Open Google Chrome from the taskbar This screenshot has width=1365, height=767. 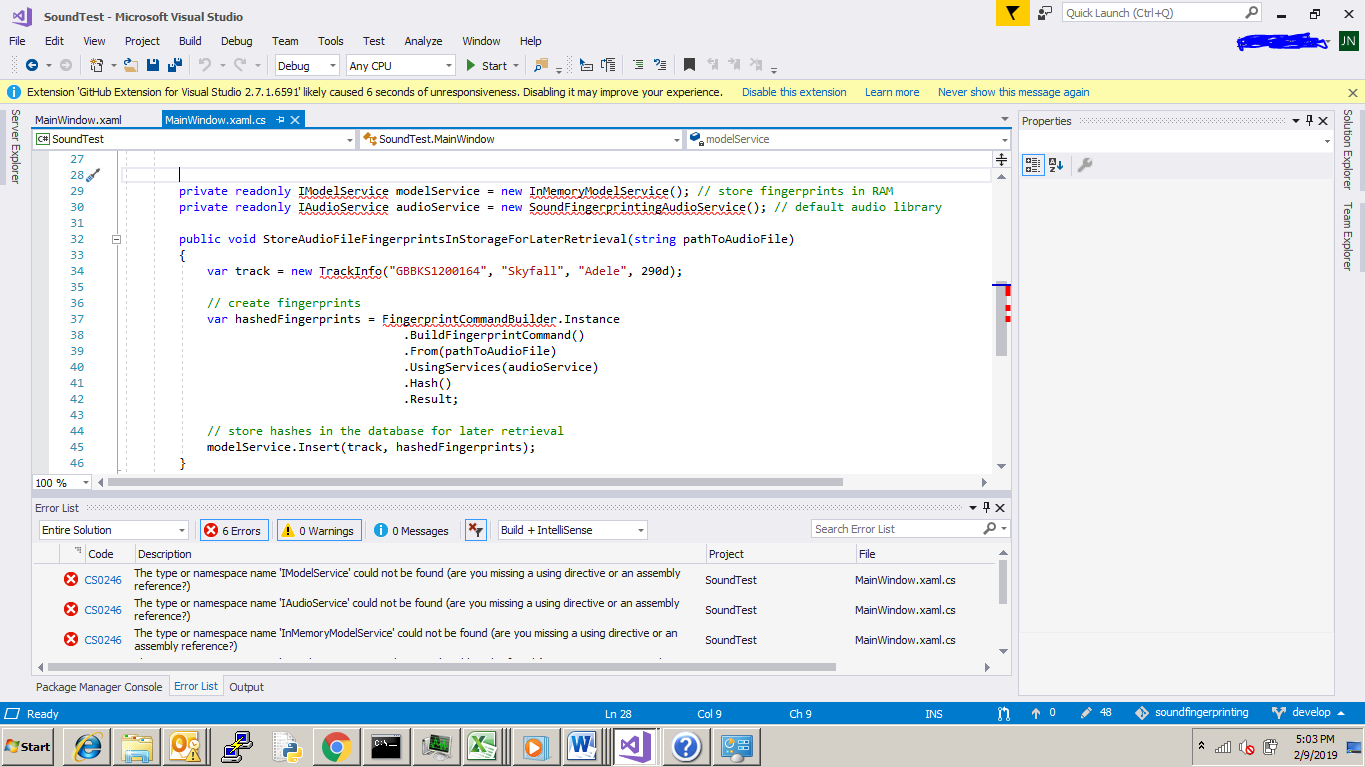tap(335, 746)
